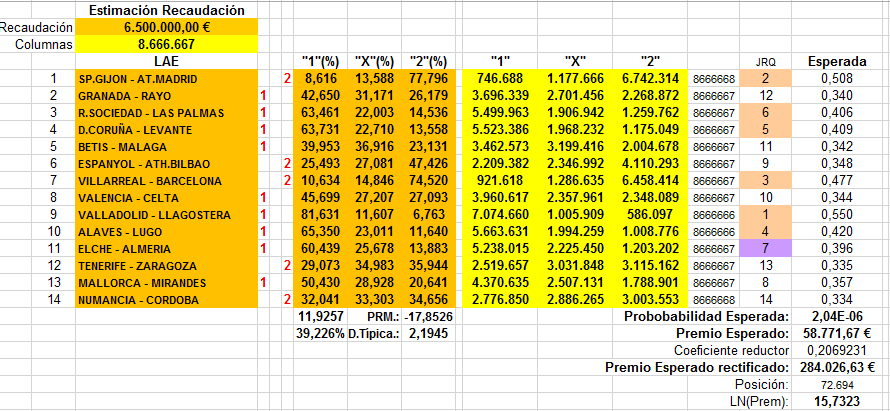The image size is (890, 411).
Task: Select the Posición value 72.694
Action: pos(837,384)
